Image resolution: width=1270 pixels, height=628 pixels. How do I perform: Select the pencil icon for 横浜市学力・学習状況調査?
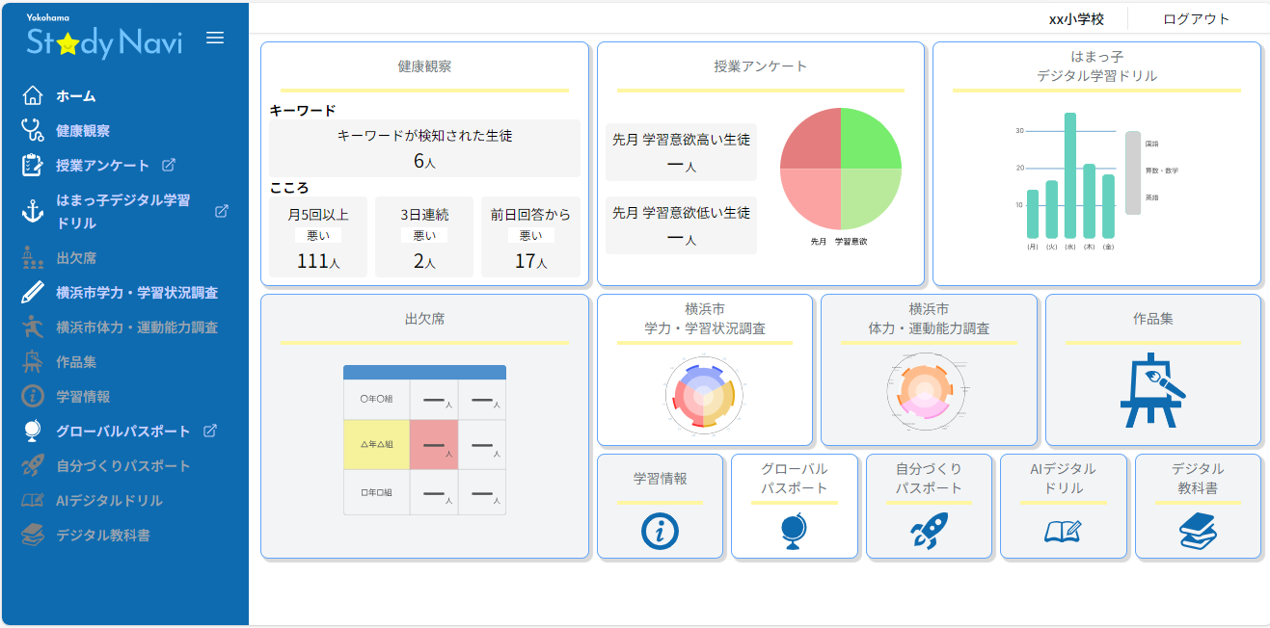(x=33, y=293)
